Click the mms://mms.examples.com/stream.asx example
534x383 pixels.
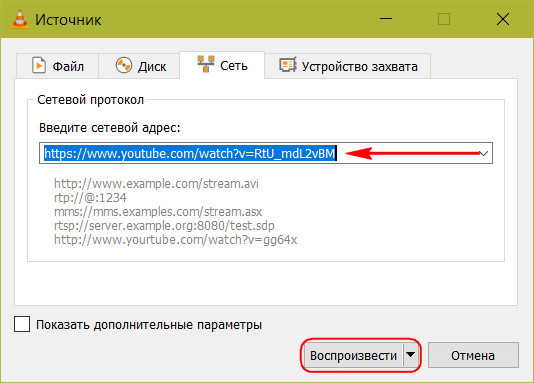click(158, 212)
